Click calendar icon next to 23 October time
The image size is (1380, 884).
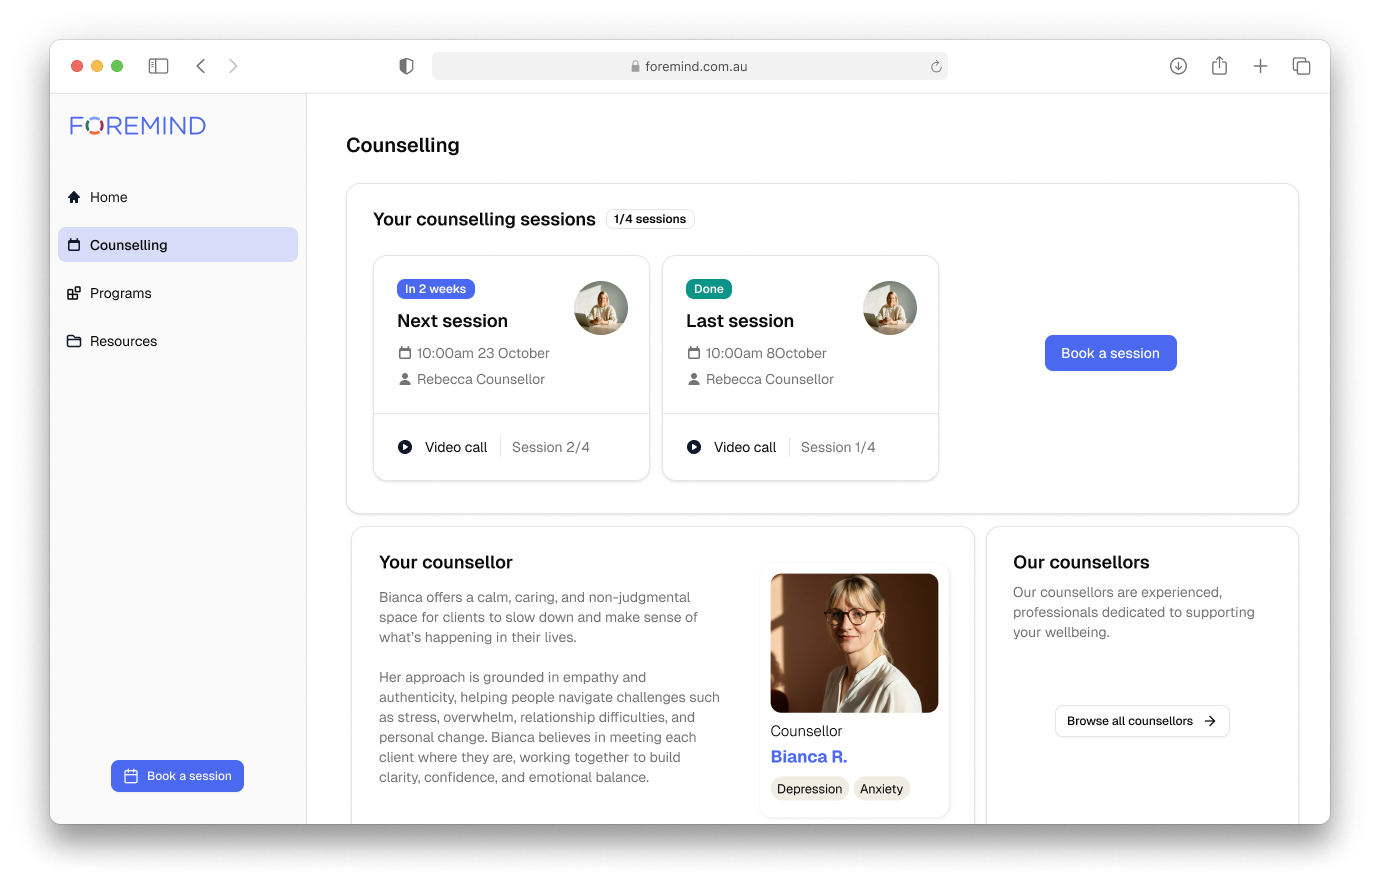(x=405, y=353)
